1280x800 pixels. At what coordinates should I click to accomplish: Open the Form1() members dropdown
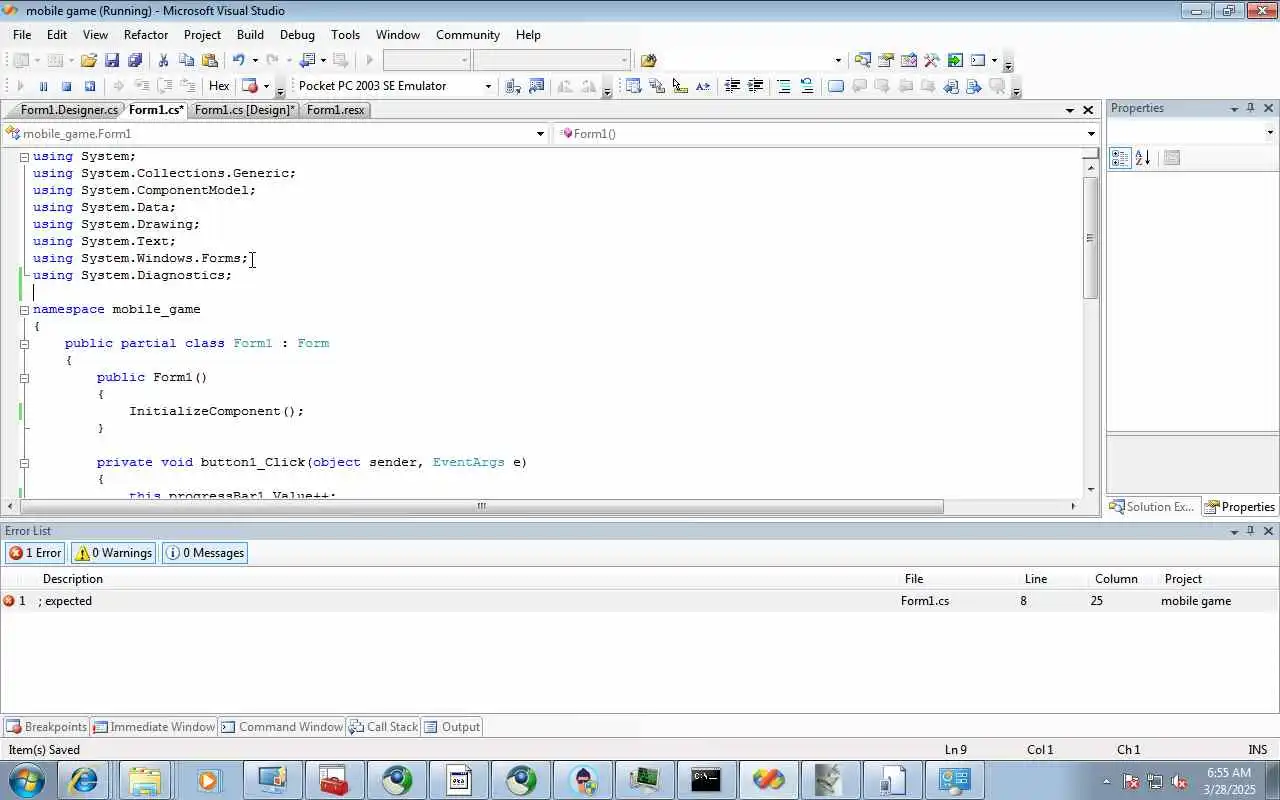tap(1091, 134)
